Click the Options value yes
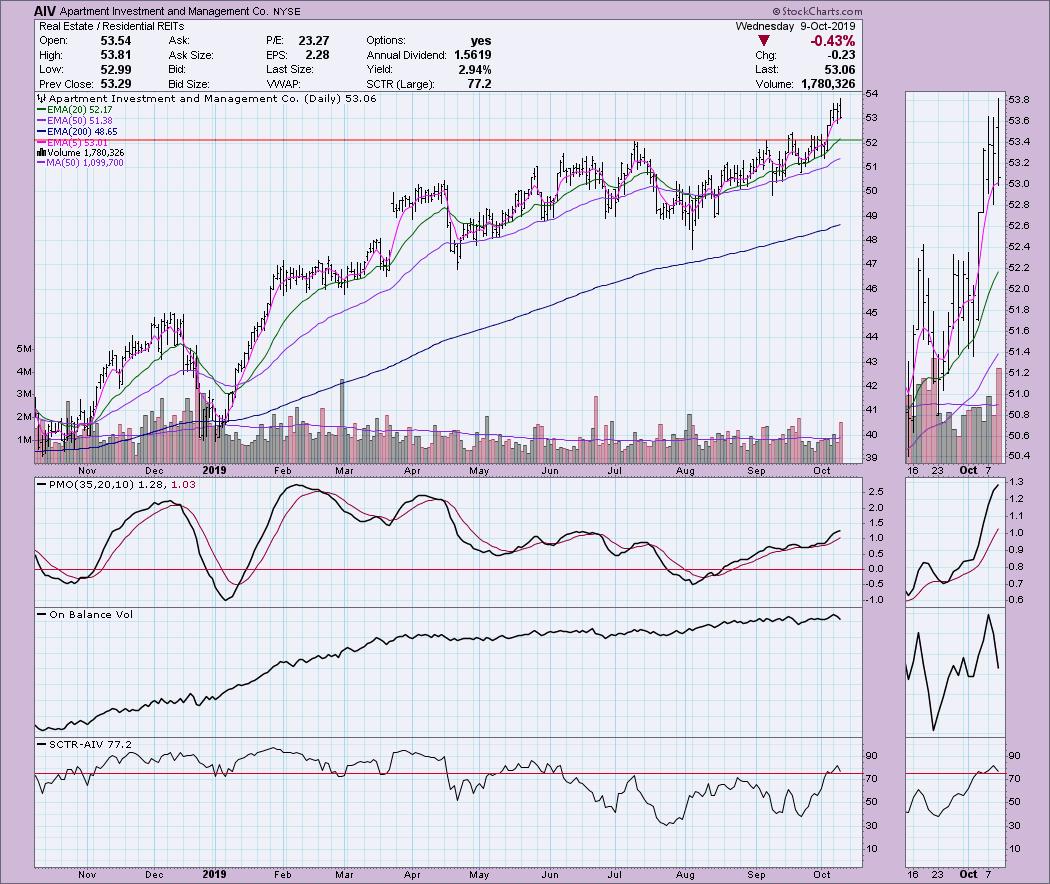Image resolution: width=1050 pixels, height=884 pixels. tap(481, 41)
